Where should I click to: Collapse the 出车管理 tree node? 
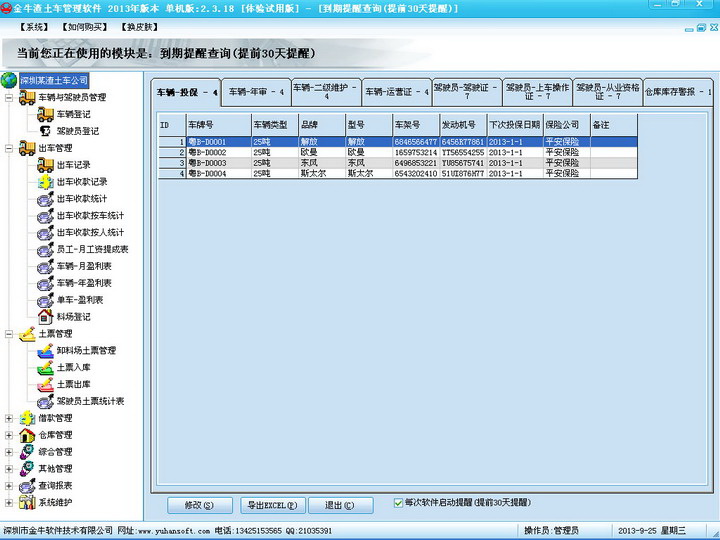click(9, 148)
